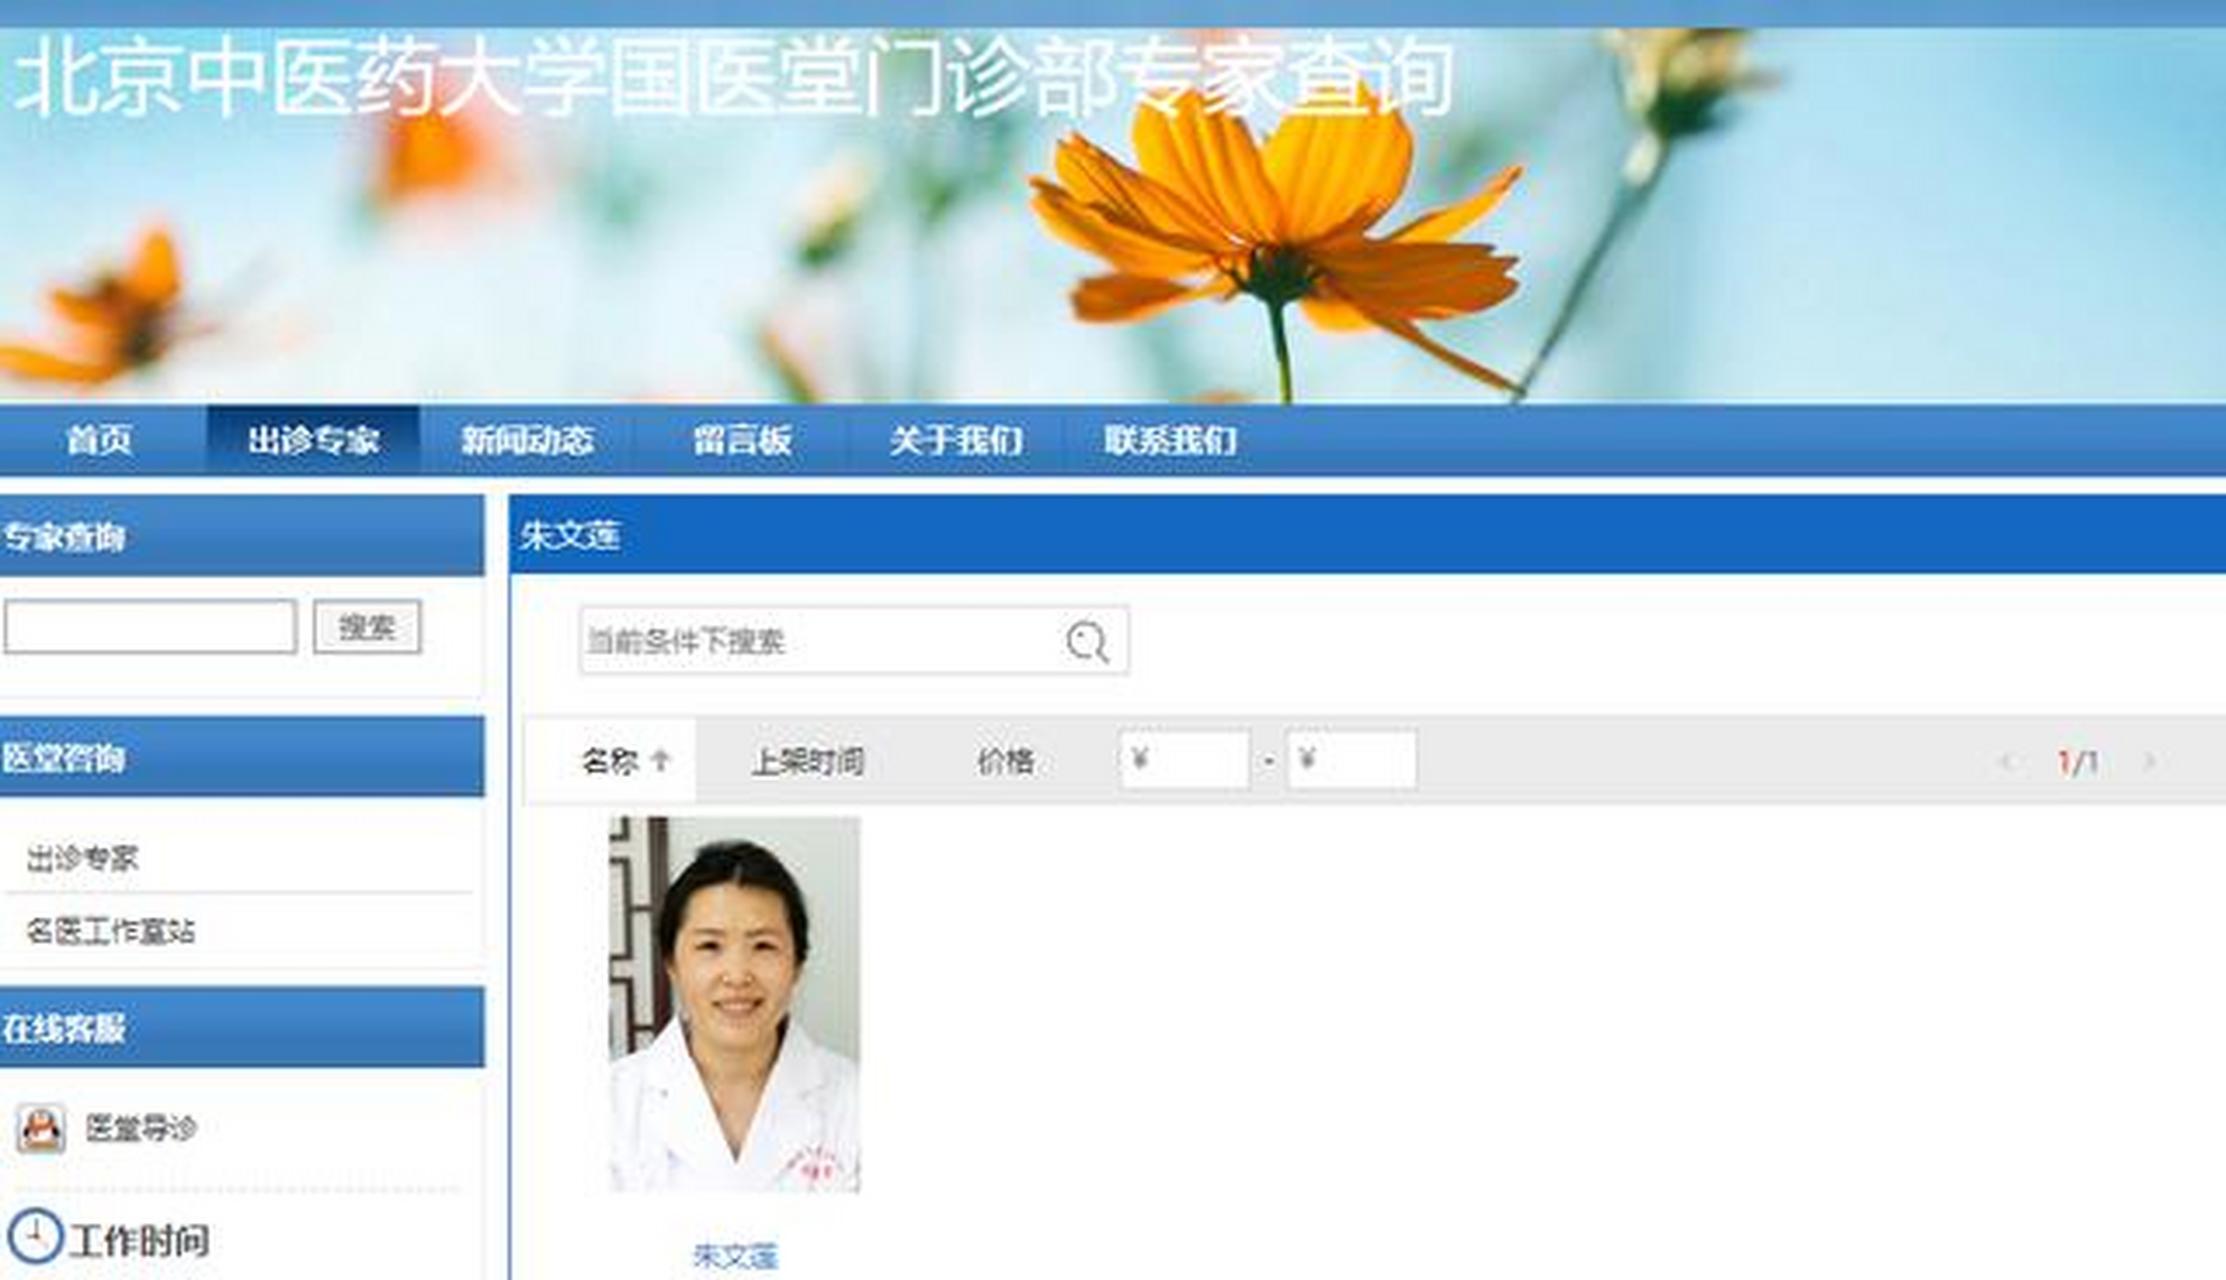Select the 名称 sort tab
The width and height of the screenshot is (2226, 1280).
point(610,761)
